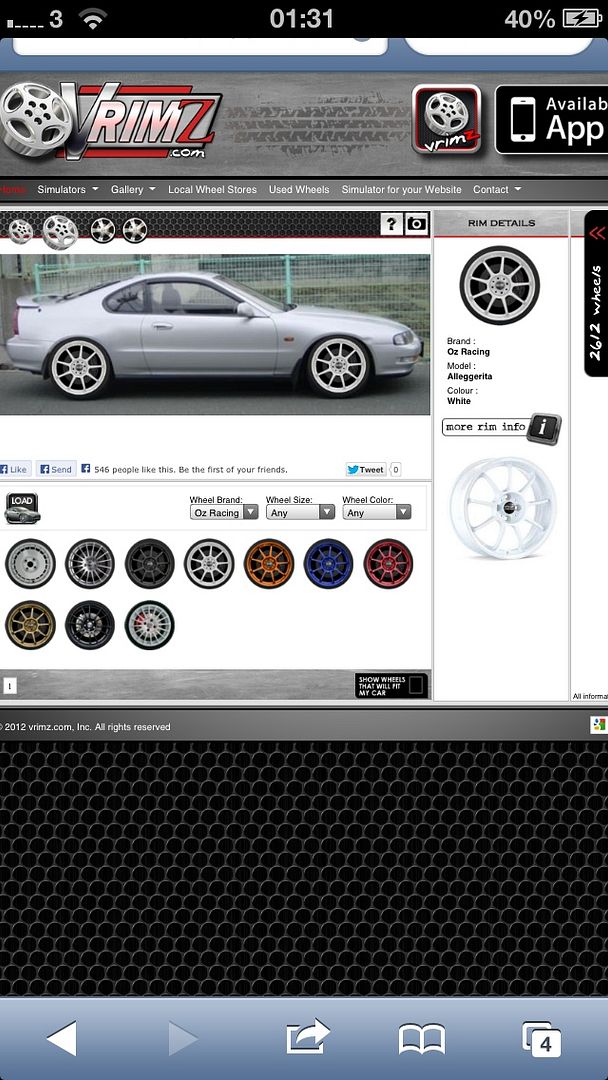Open the Gallery menu
The width and height of the screenshot is (608, 1080).
point(133,189)
